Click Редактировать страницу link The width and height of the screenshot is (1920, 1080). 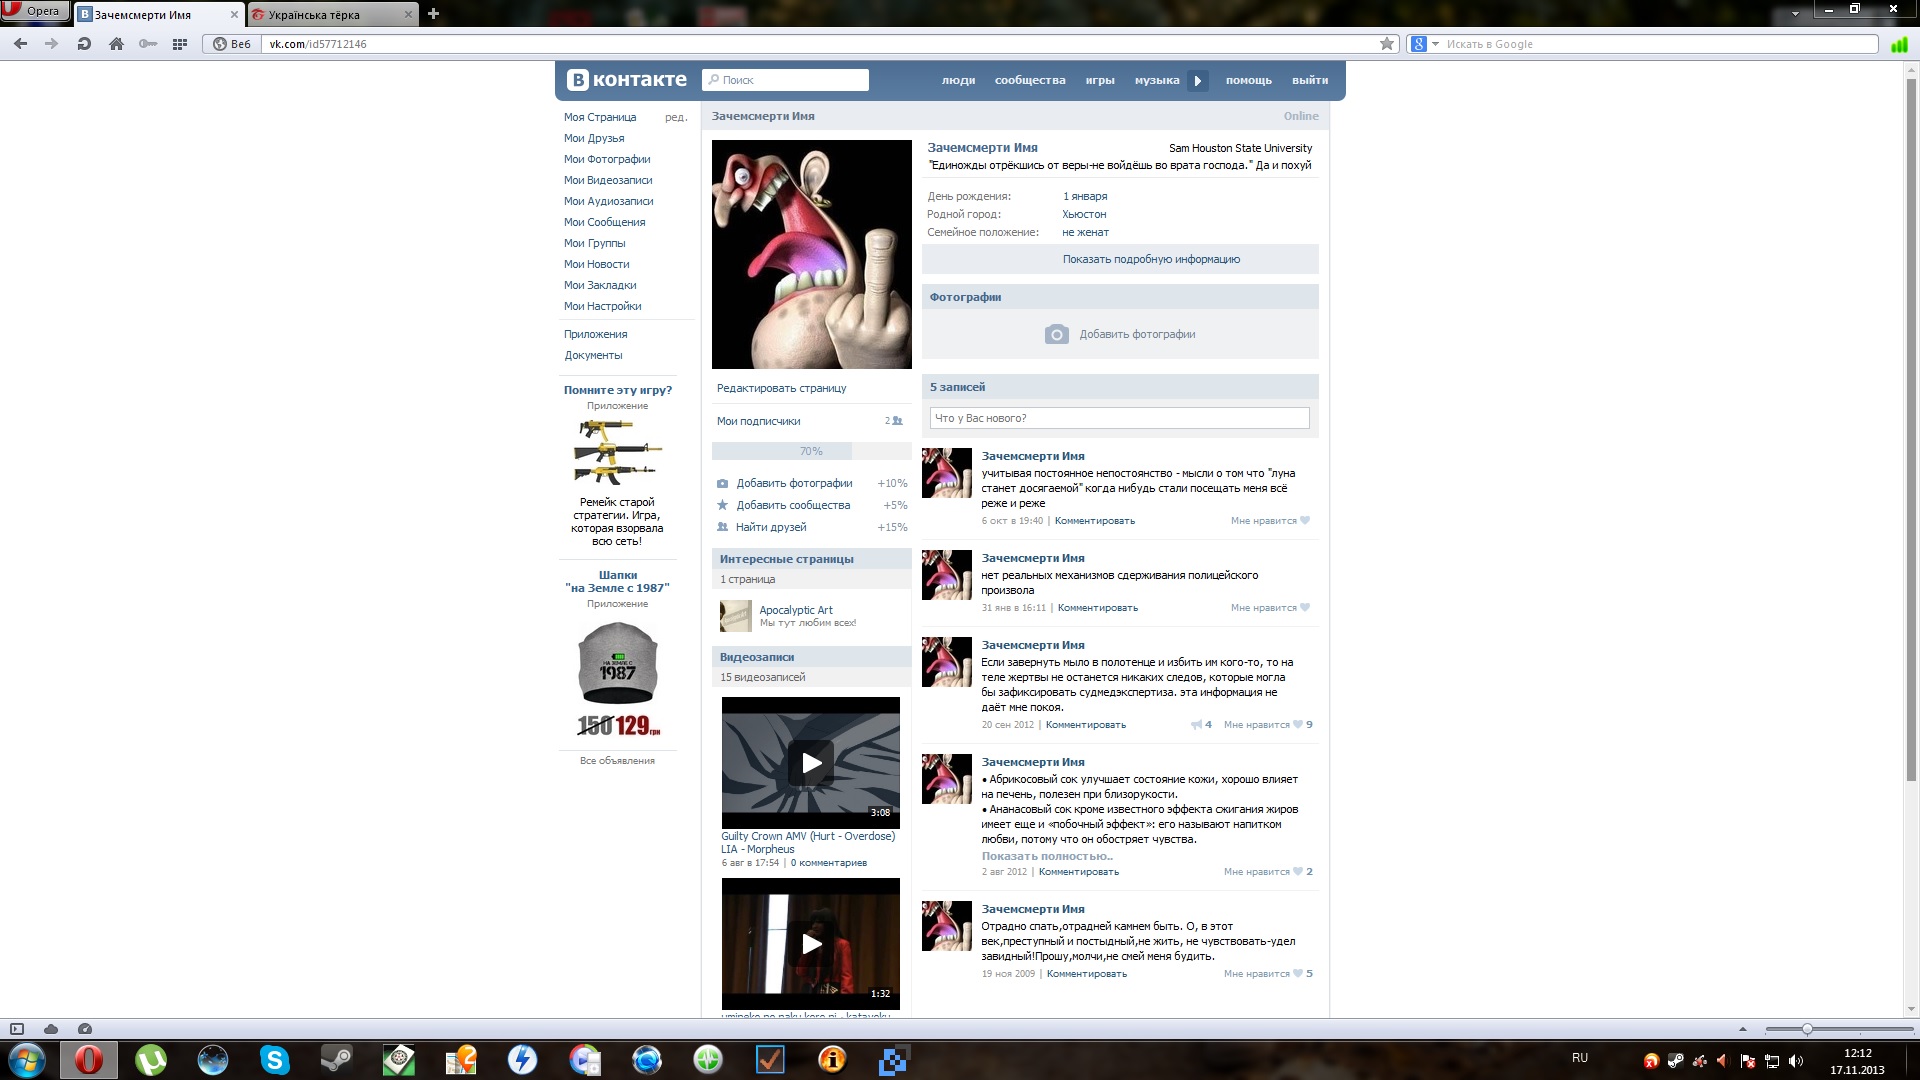(x=781, y=388)
